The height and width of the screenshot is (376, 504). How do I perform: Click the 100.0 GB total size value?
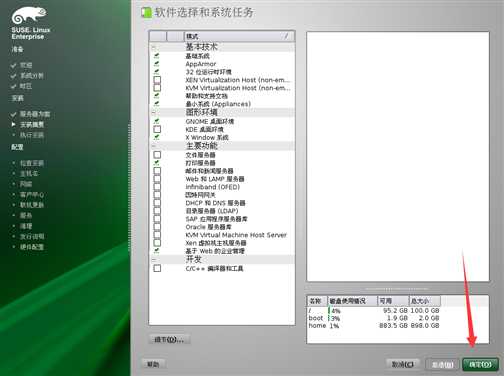coord(425,311)
